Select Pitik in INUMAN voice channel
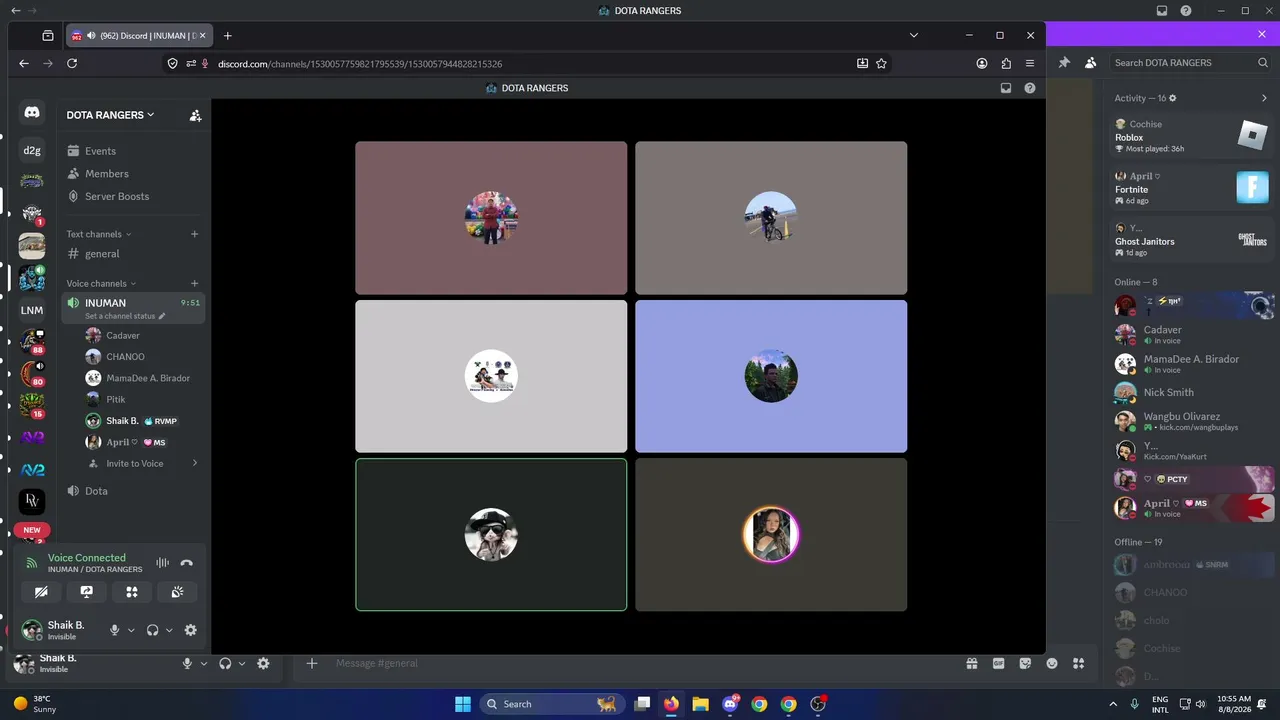Viewport: 1280px width, 720px height. pos(143,400)
